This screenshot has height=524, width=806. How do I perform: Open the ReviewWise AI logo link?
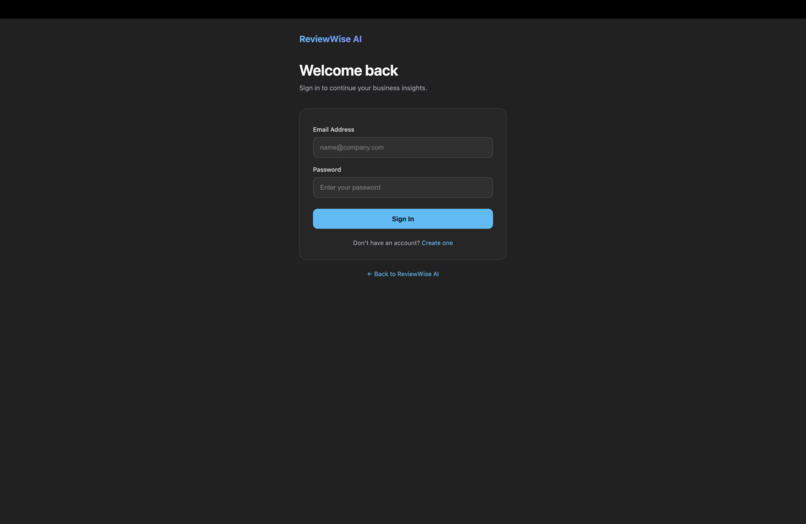330,39
